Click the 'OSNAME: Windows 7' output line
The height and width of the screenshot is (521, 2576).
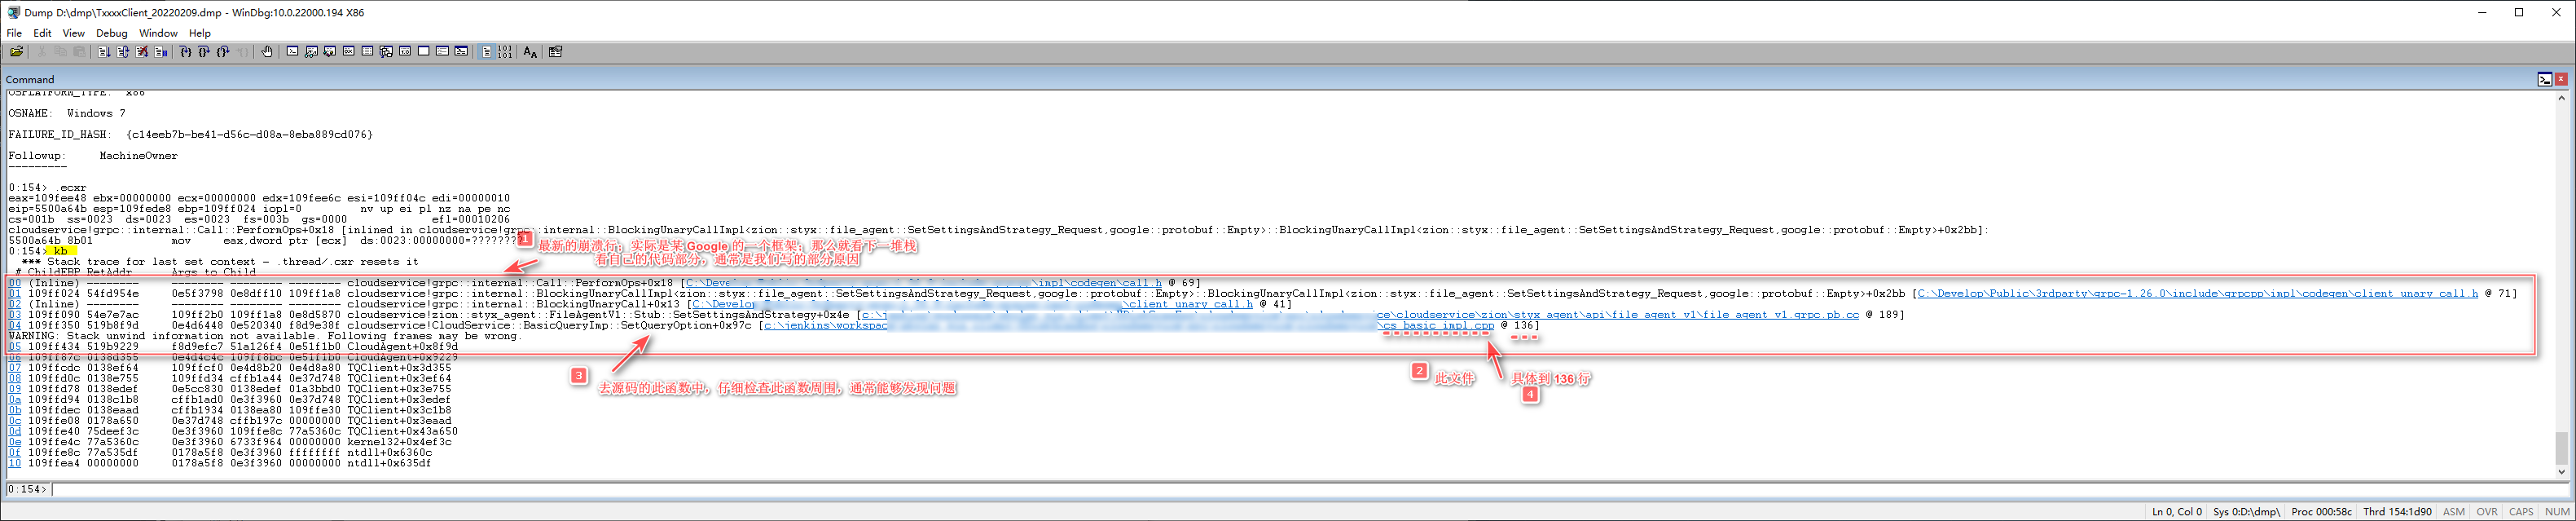(x=67, y=113)
